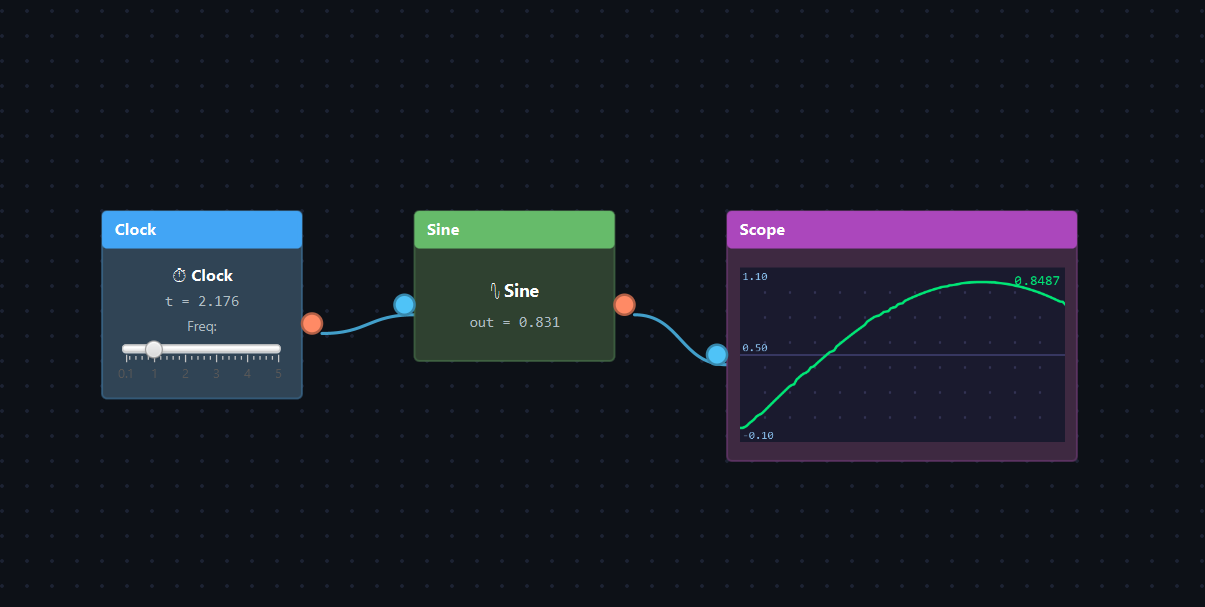Click the Freq slider handle

click(153, 349)
